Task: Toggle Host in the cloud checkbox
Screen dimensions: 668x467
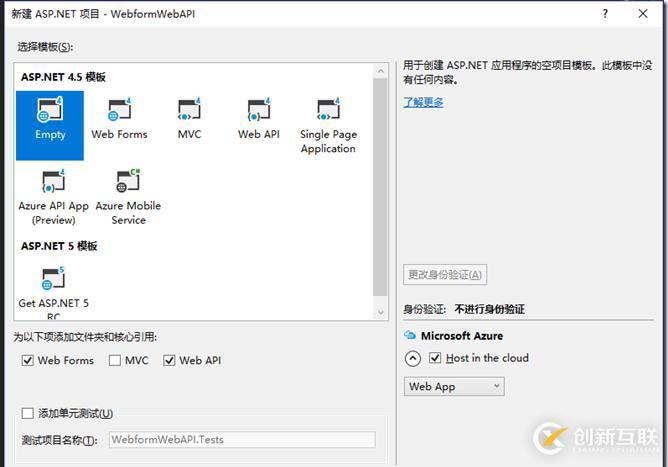Action: 435,358
